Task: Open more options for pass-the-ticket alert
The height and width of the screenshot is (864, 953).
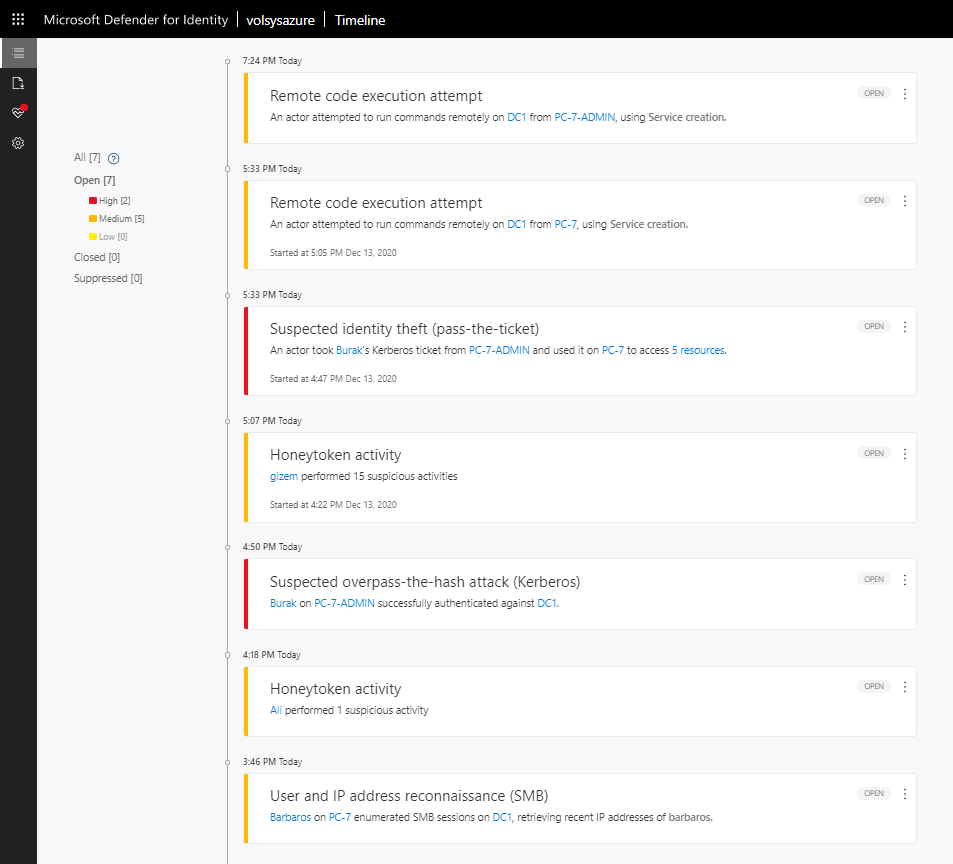Action: point(905,327)
